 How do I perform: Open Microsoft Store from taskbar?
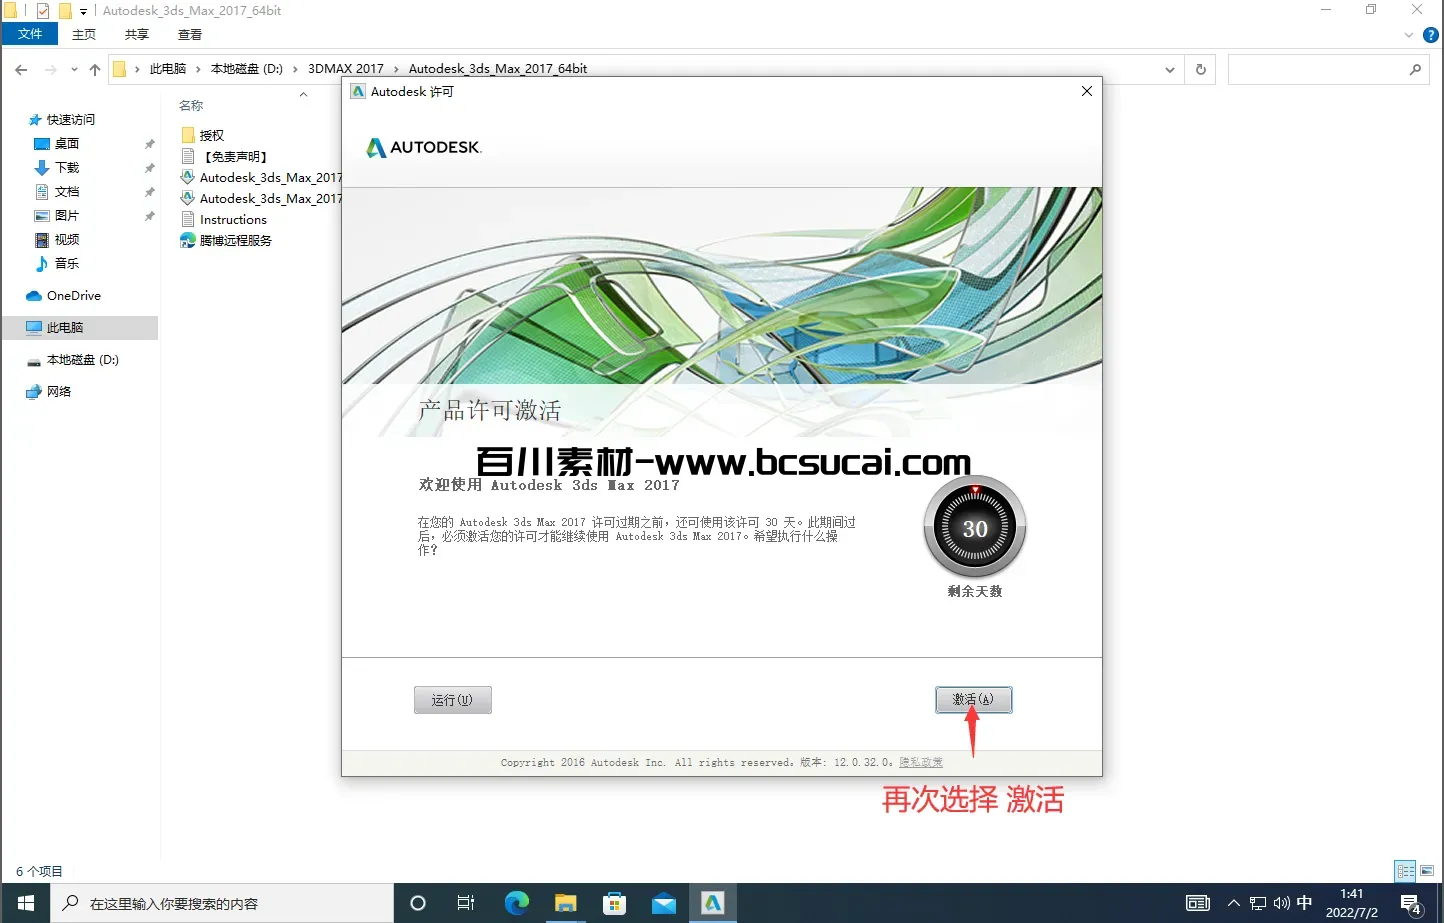coord(614,903)
